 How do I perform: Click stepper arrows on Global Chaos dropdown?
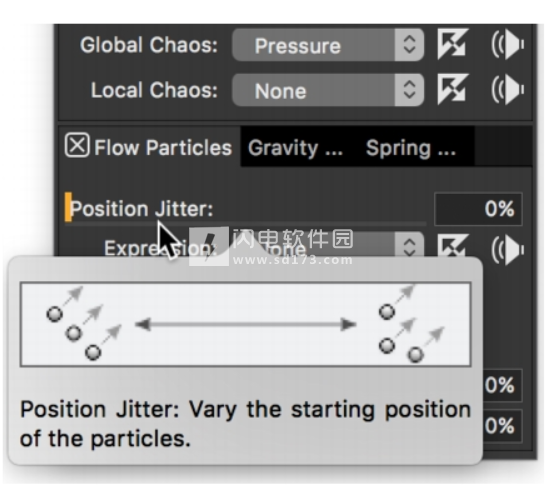[409, 45]
